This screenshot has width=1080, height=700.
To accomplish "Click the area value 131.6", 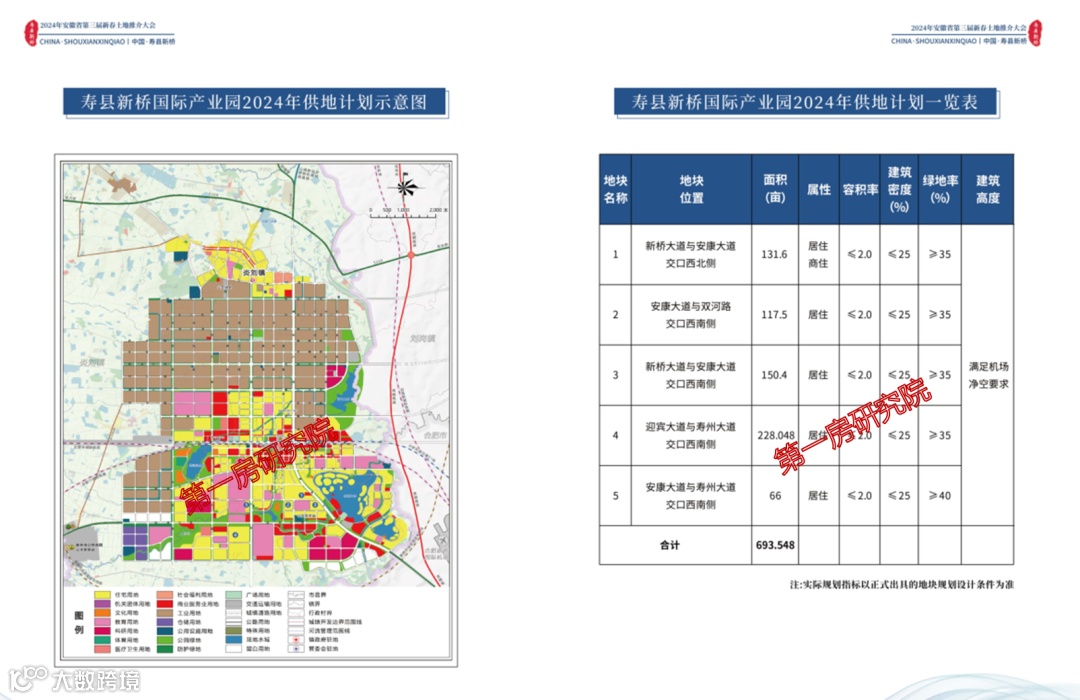I will pyautogui.click(x=774, y=254).
